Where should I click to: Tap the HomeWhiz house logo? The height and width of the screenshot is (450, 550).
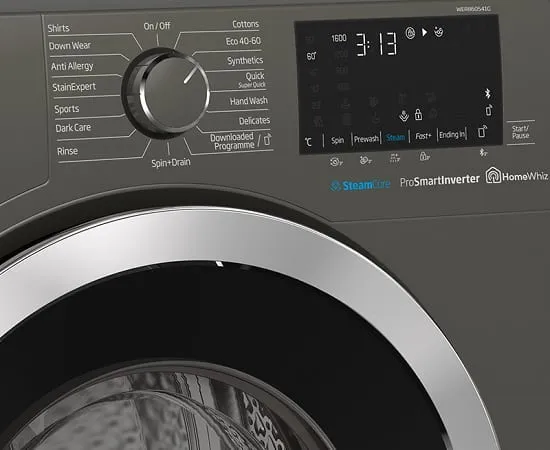493,175
